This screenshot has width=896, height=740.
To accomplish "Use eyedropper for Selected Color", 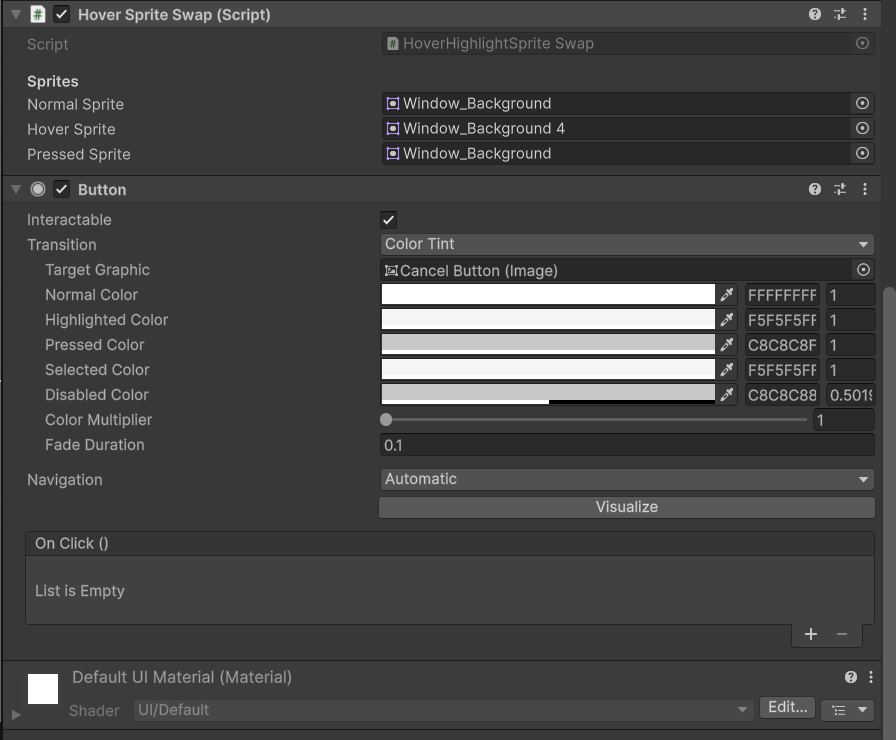I will click(x=727, y=370).
